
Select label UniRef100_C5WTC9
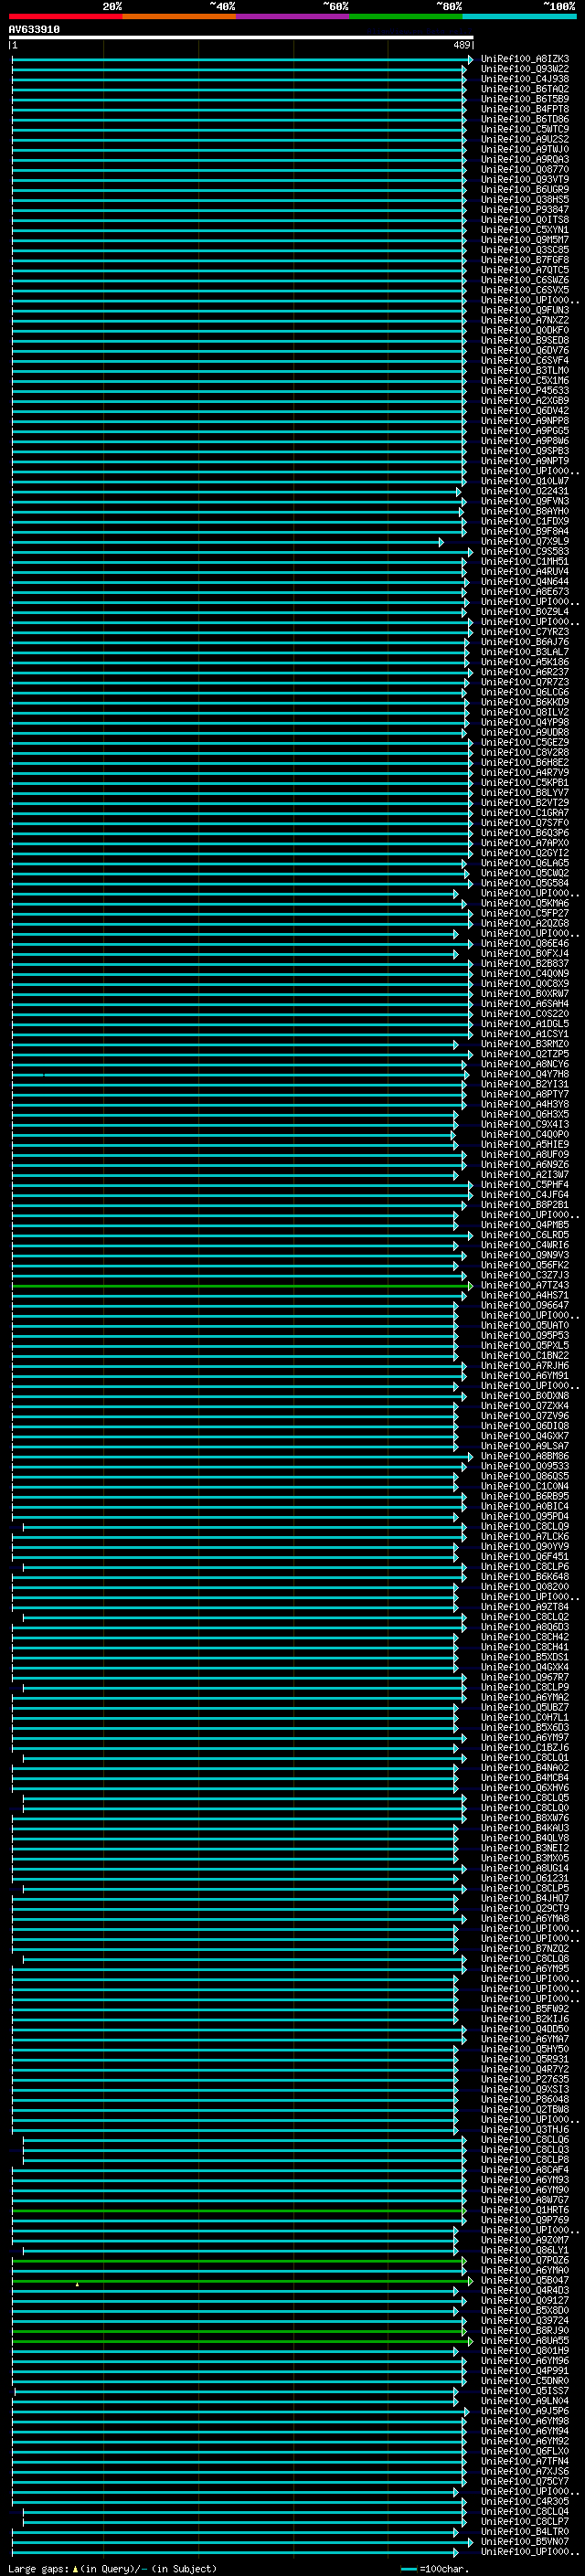click(525, 129)
